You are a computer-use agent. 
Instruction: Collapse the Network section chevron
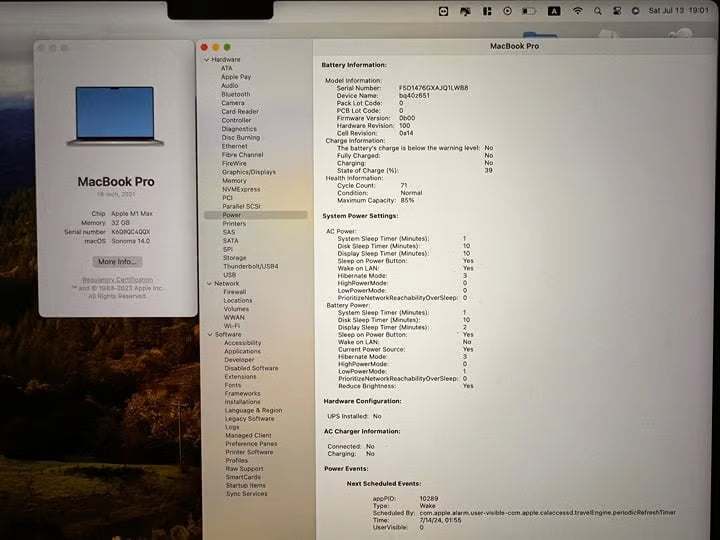pyautogui.click(x=209, y=284)
